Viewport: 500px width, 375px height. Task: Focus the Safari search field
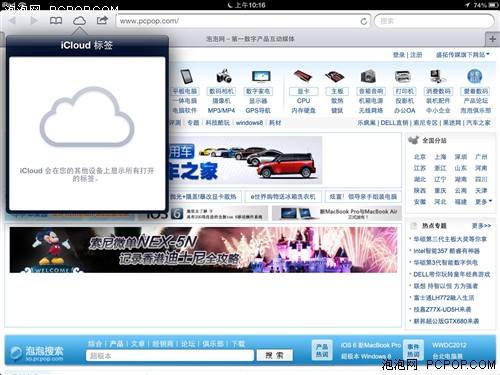click(x=434, y=21)
